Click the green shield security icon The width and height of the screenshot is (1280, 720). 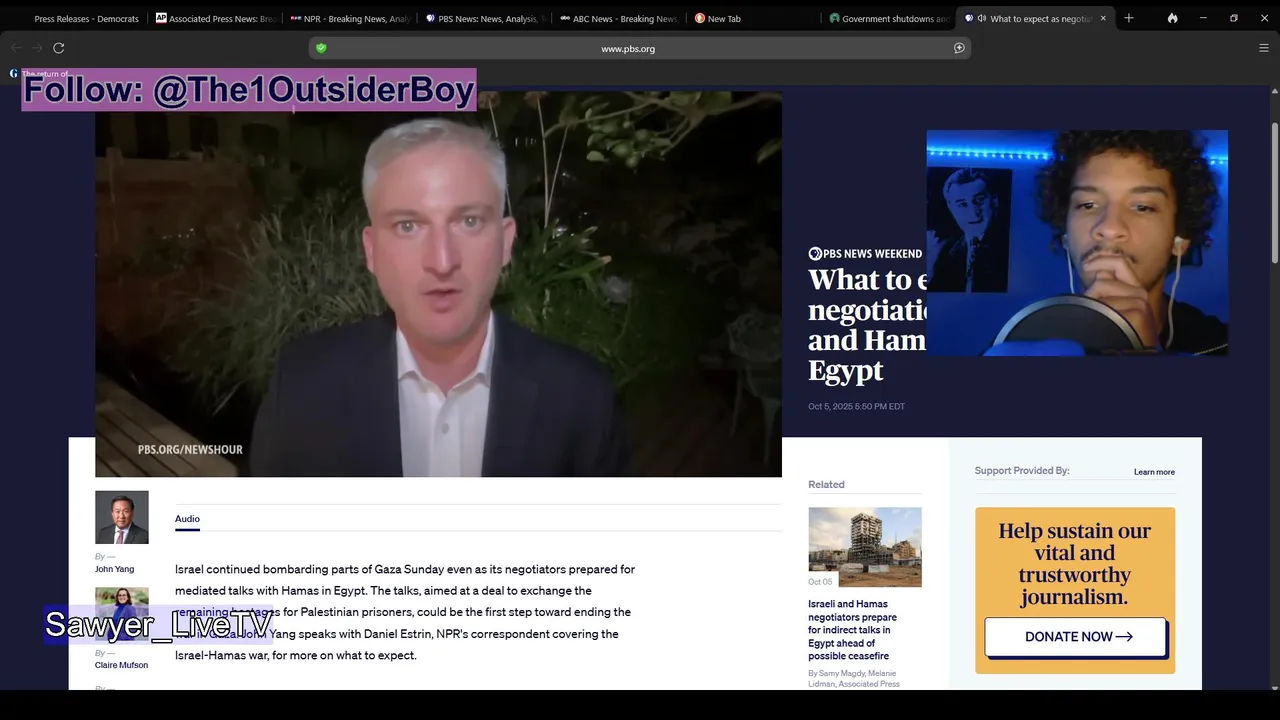pyautogui.click(x=321, y=48)
